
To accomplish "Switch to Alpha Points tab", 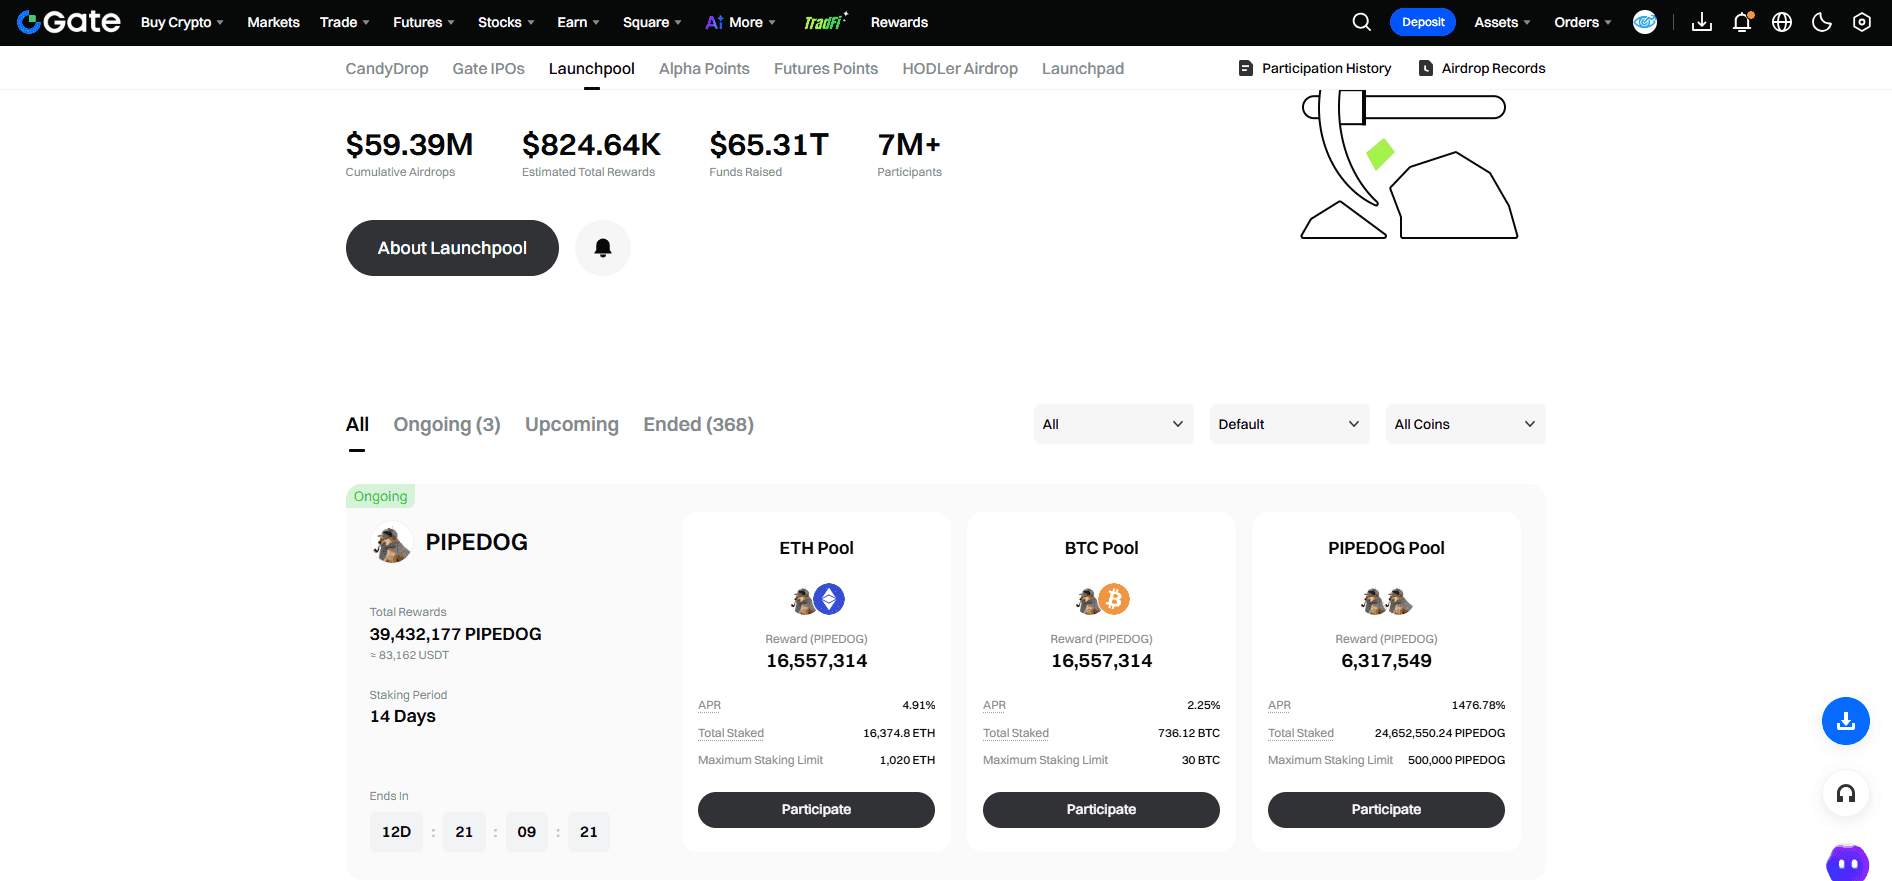I will (x=704, y=68).
